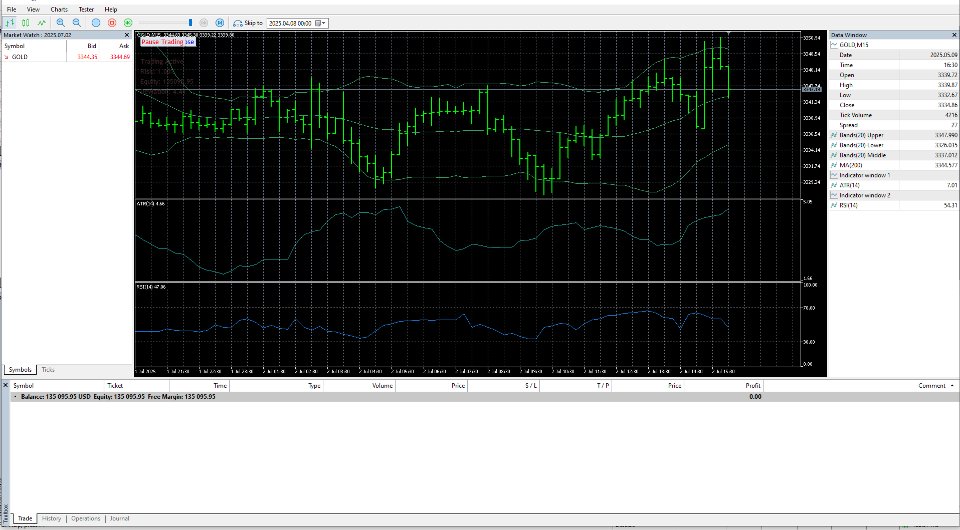Switch to the Operations tab in Toolbox
The height and width of the screenshot is (530, 960).
(85, 518)
